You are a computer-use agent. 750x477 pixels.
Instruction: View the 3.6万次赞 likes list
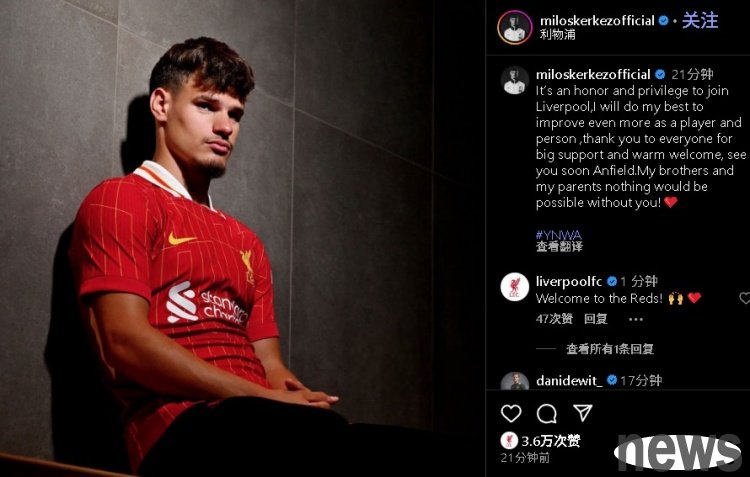click(551, 441)
